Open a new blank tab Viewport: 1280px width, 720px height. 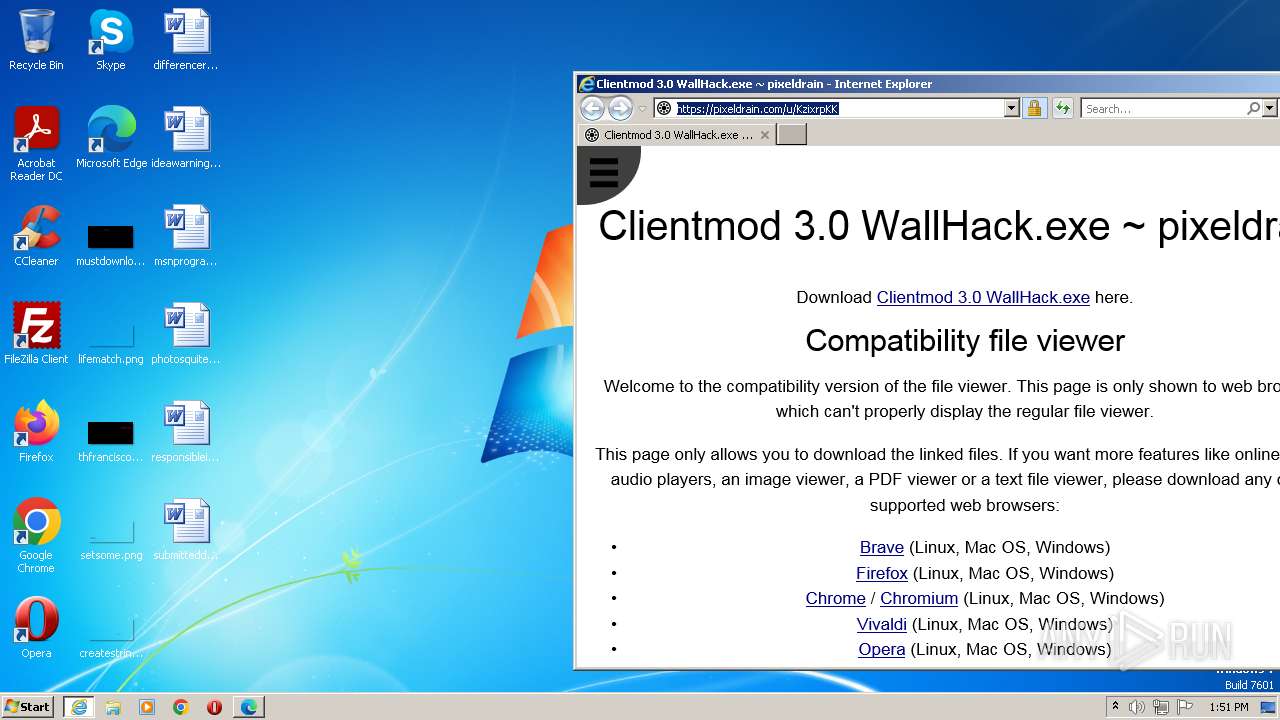point(791,135)
